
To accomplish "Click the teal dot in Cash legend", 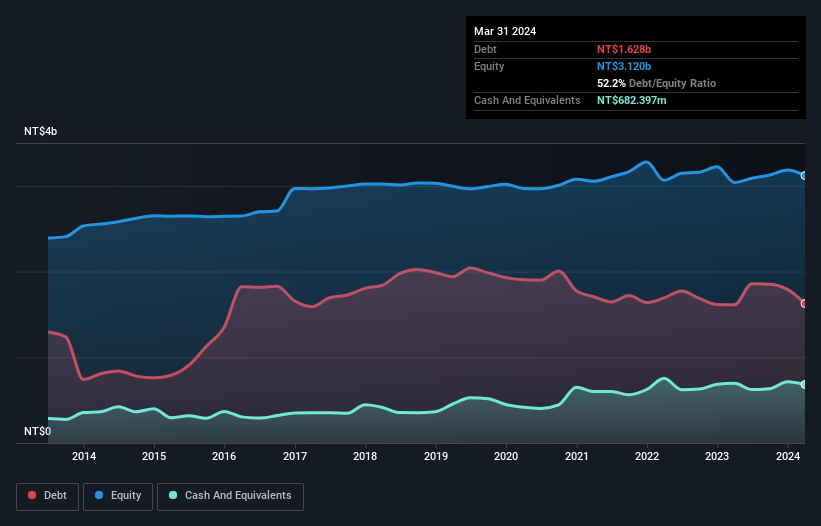I will (x=173, y=495).
